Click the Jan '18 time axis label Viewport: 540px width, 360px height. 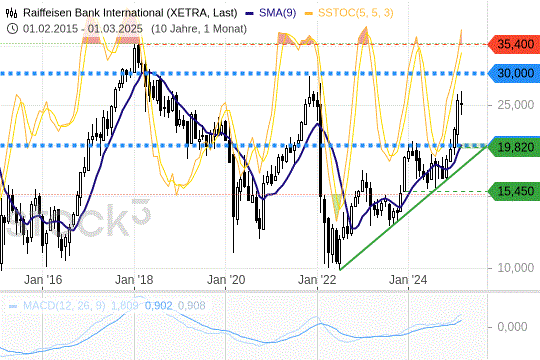[134, 280]
